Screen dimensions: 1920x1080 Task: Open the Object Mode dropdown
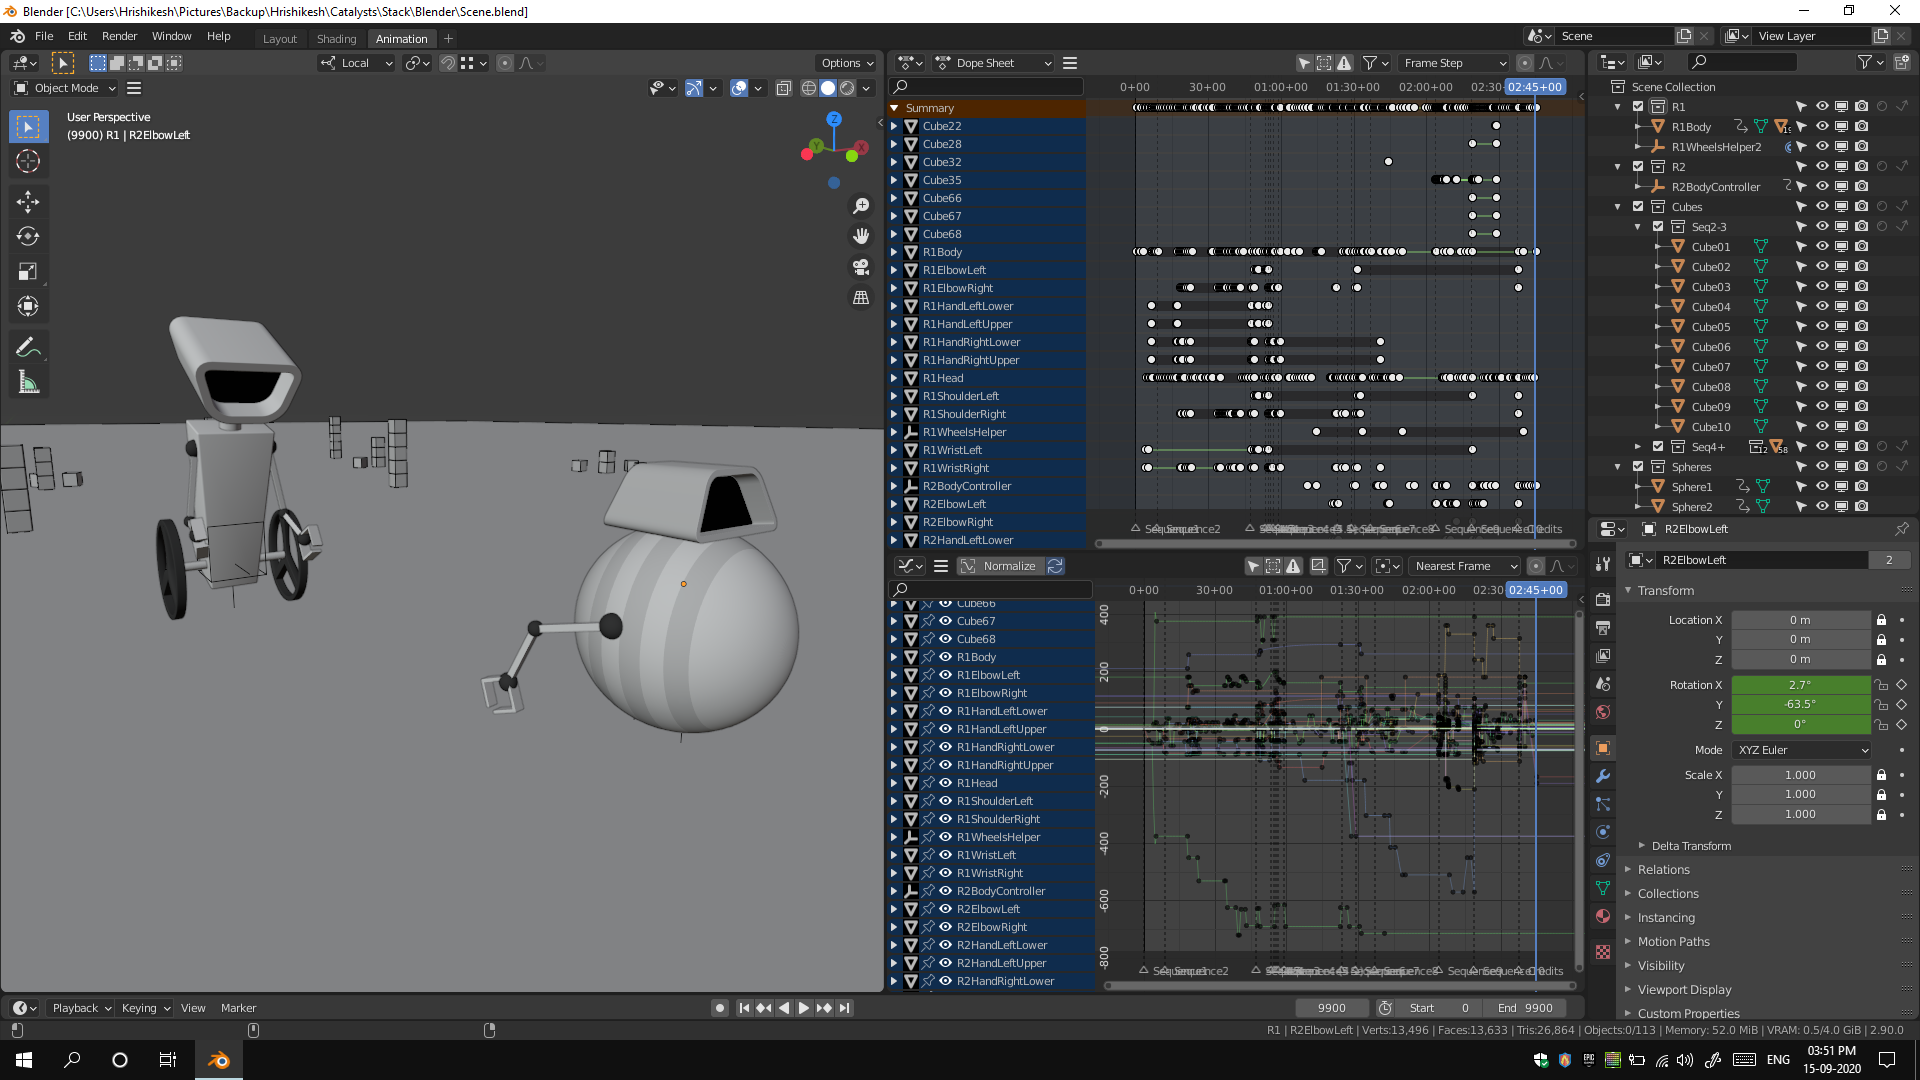[65, 88]
